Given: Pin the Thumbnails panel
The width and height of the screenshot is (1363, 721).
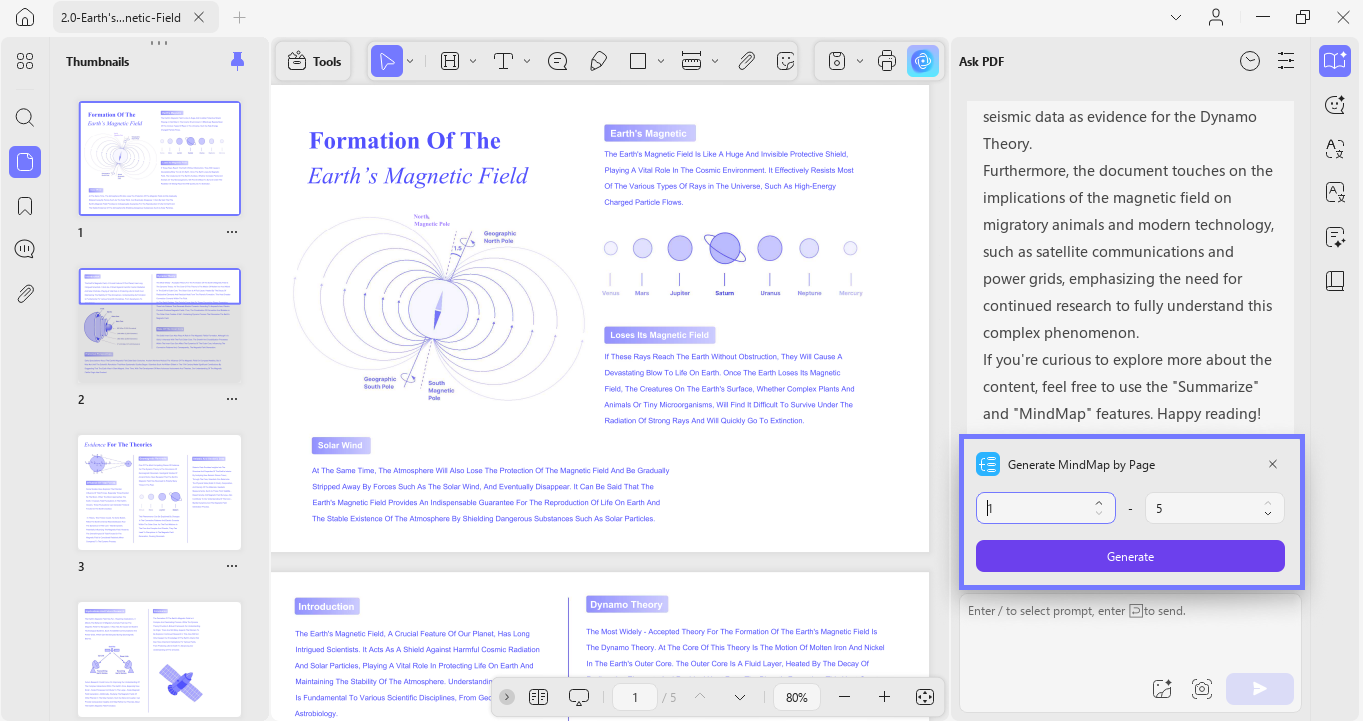Looking at the screenshot, I should [237, 61].
